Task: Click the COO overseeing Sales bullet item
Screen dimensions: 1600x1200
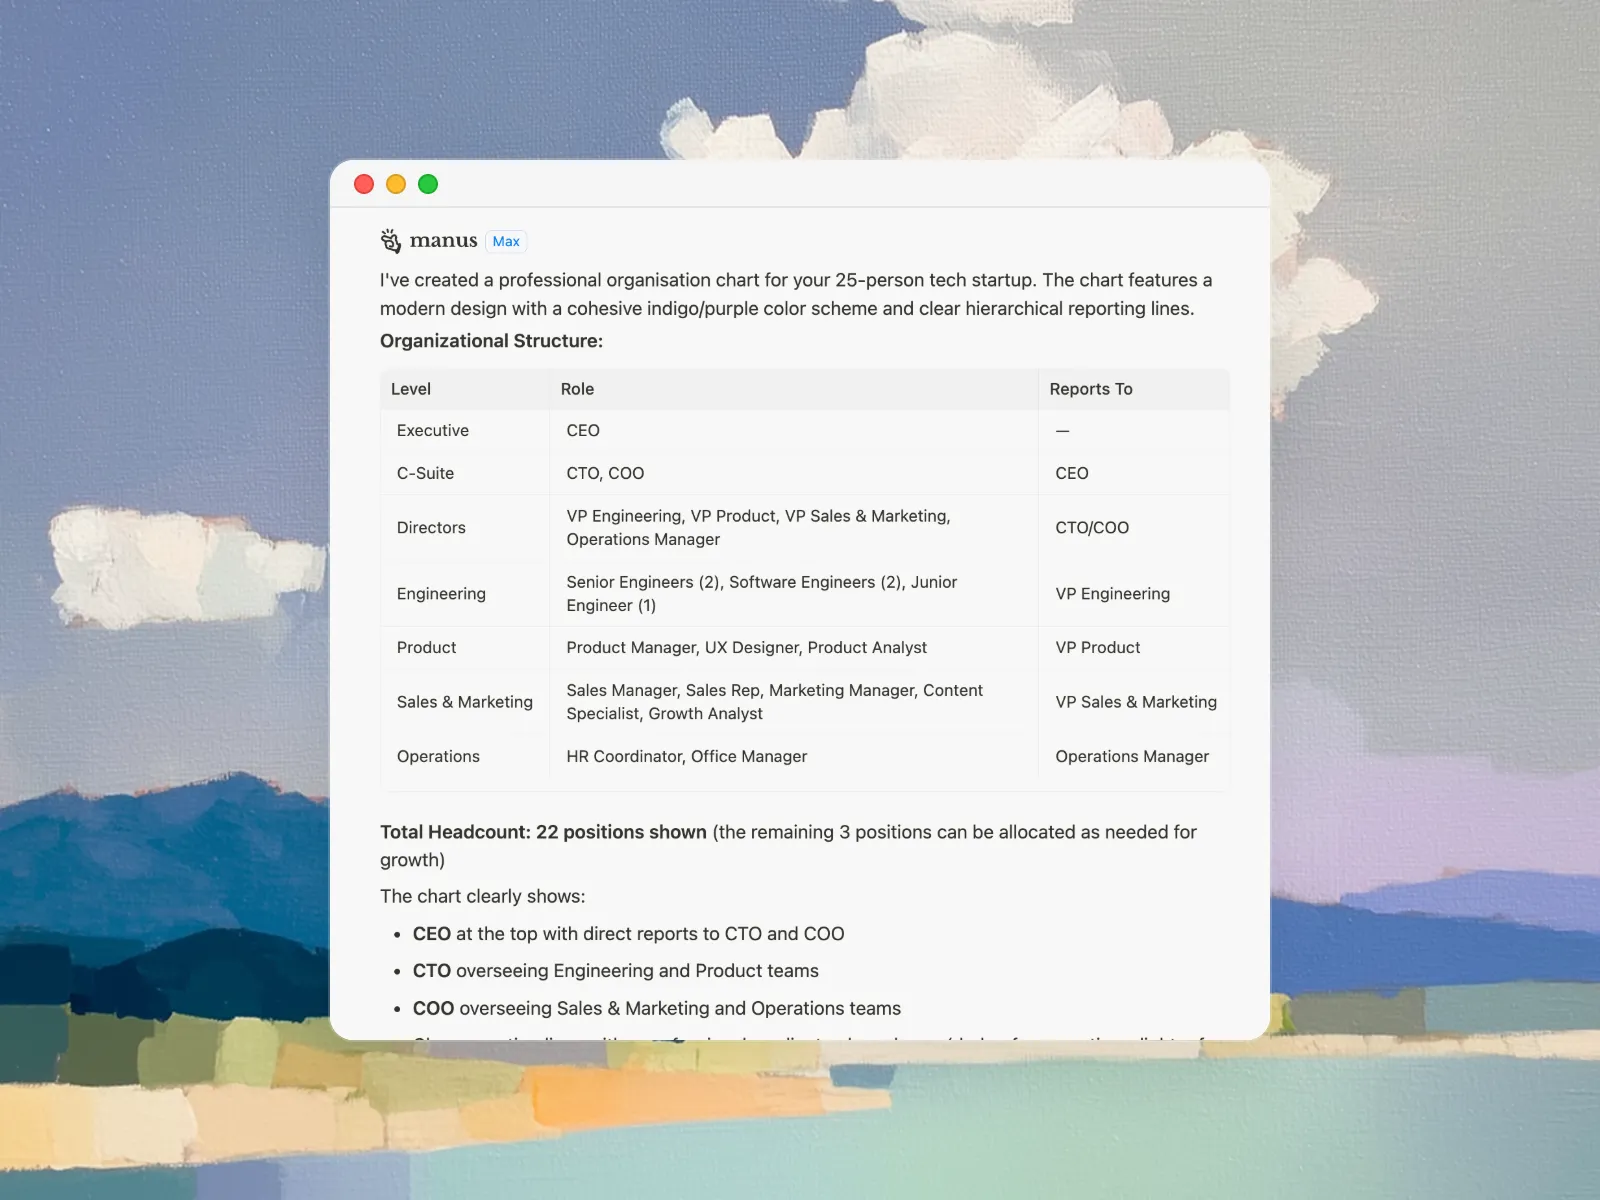Action: pos(656,1008)
